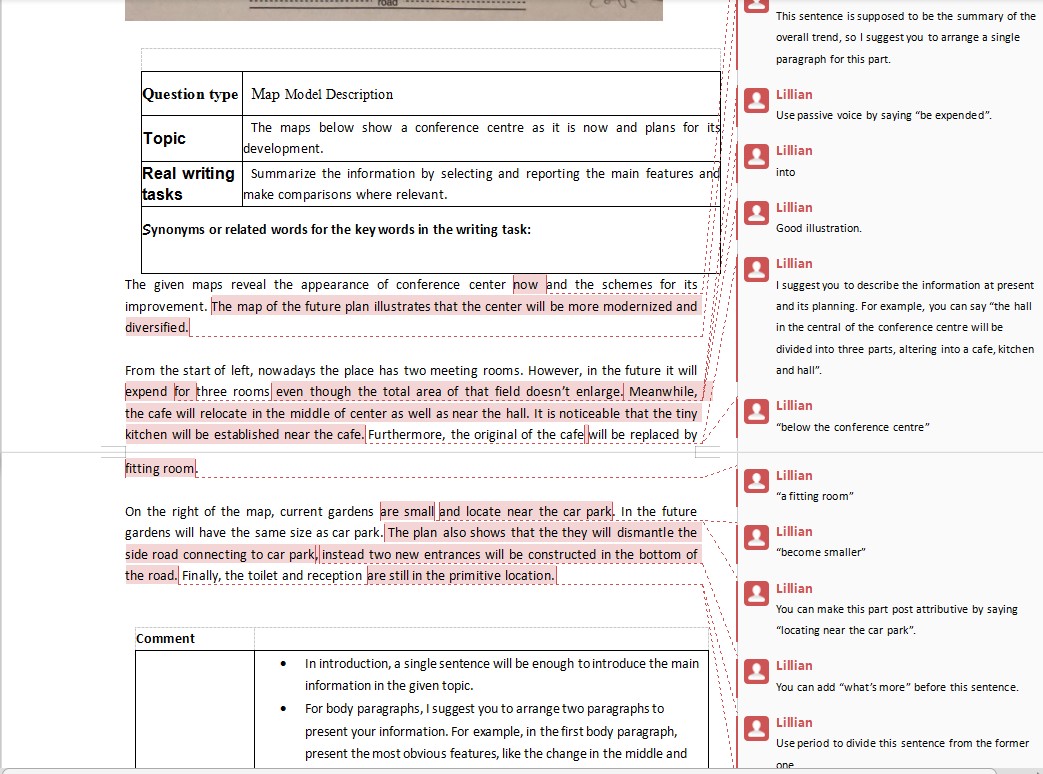Select comment text 'Good illustration.'
This screenshot has width=1043, height=774.
pos(818,228)
